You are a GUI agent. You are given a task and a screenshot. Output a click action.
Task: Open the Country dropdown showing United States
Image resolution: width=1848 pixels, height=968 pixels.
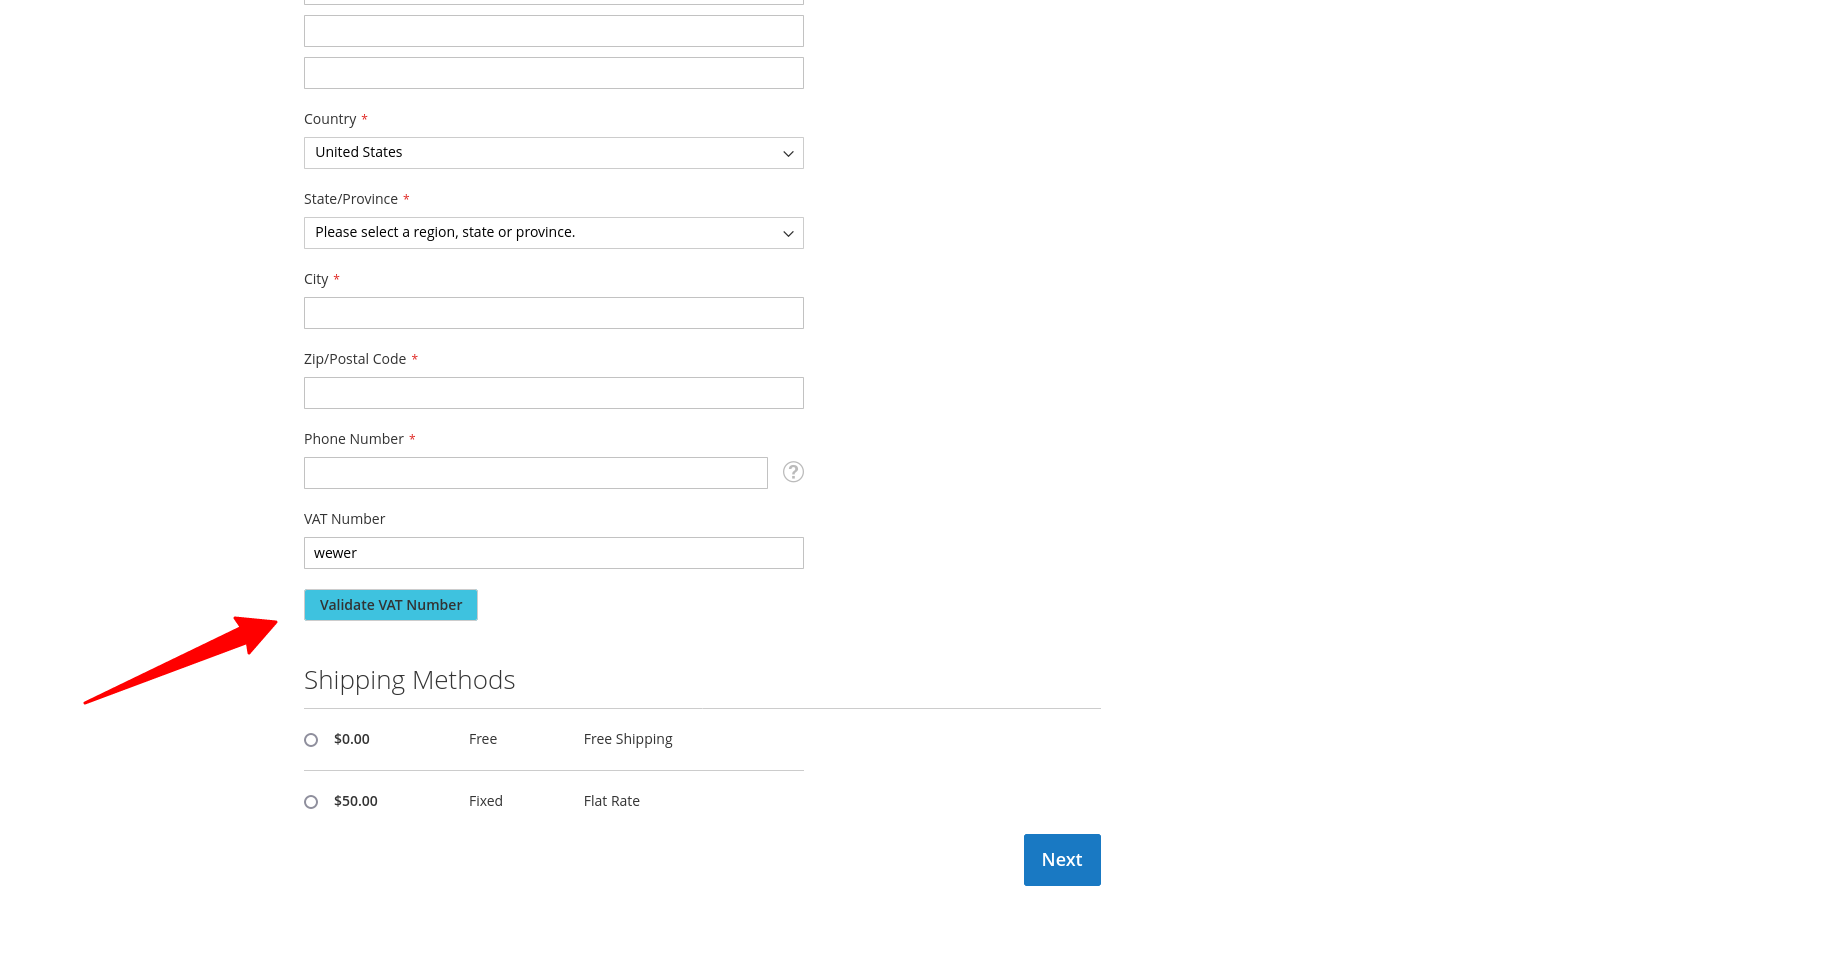(553, 153)
